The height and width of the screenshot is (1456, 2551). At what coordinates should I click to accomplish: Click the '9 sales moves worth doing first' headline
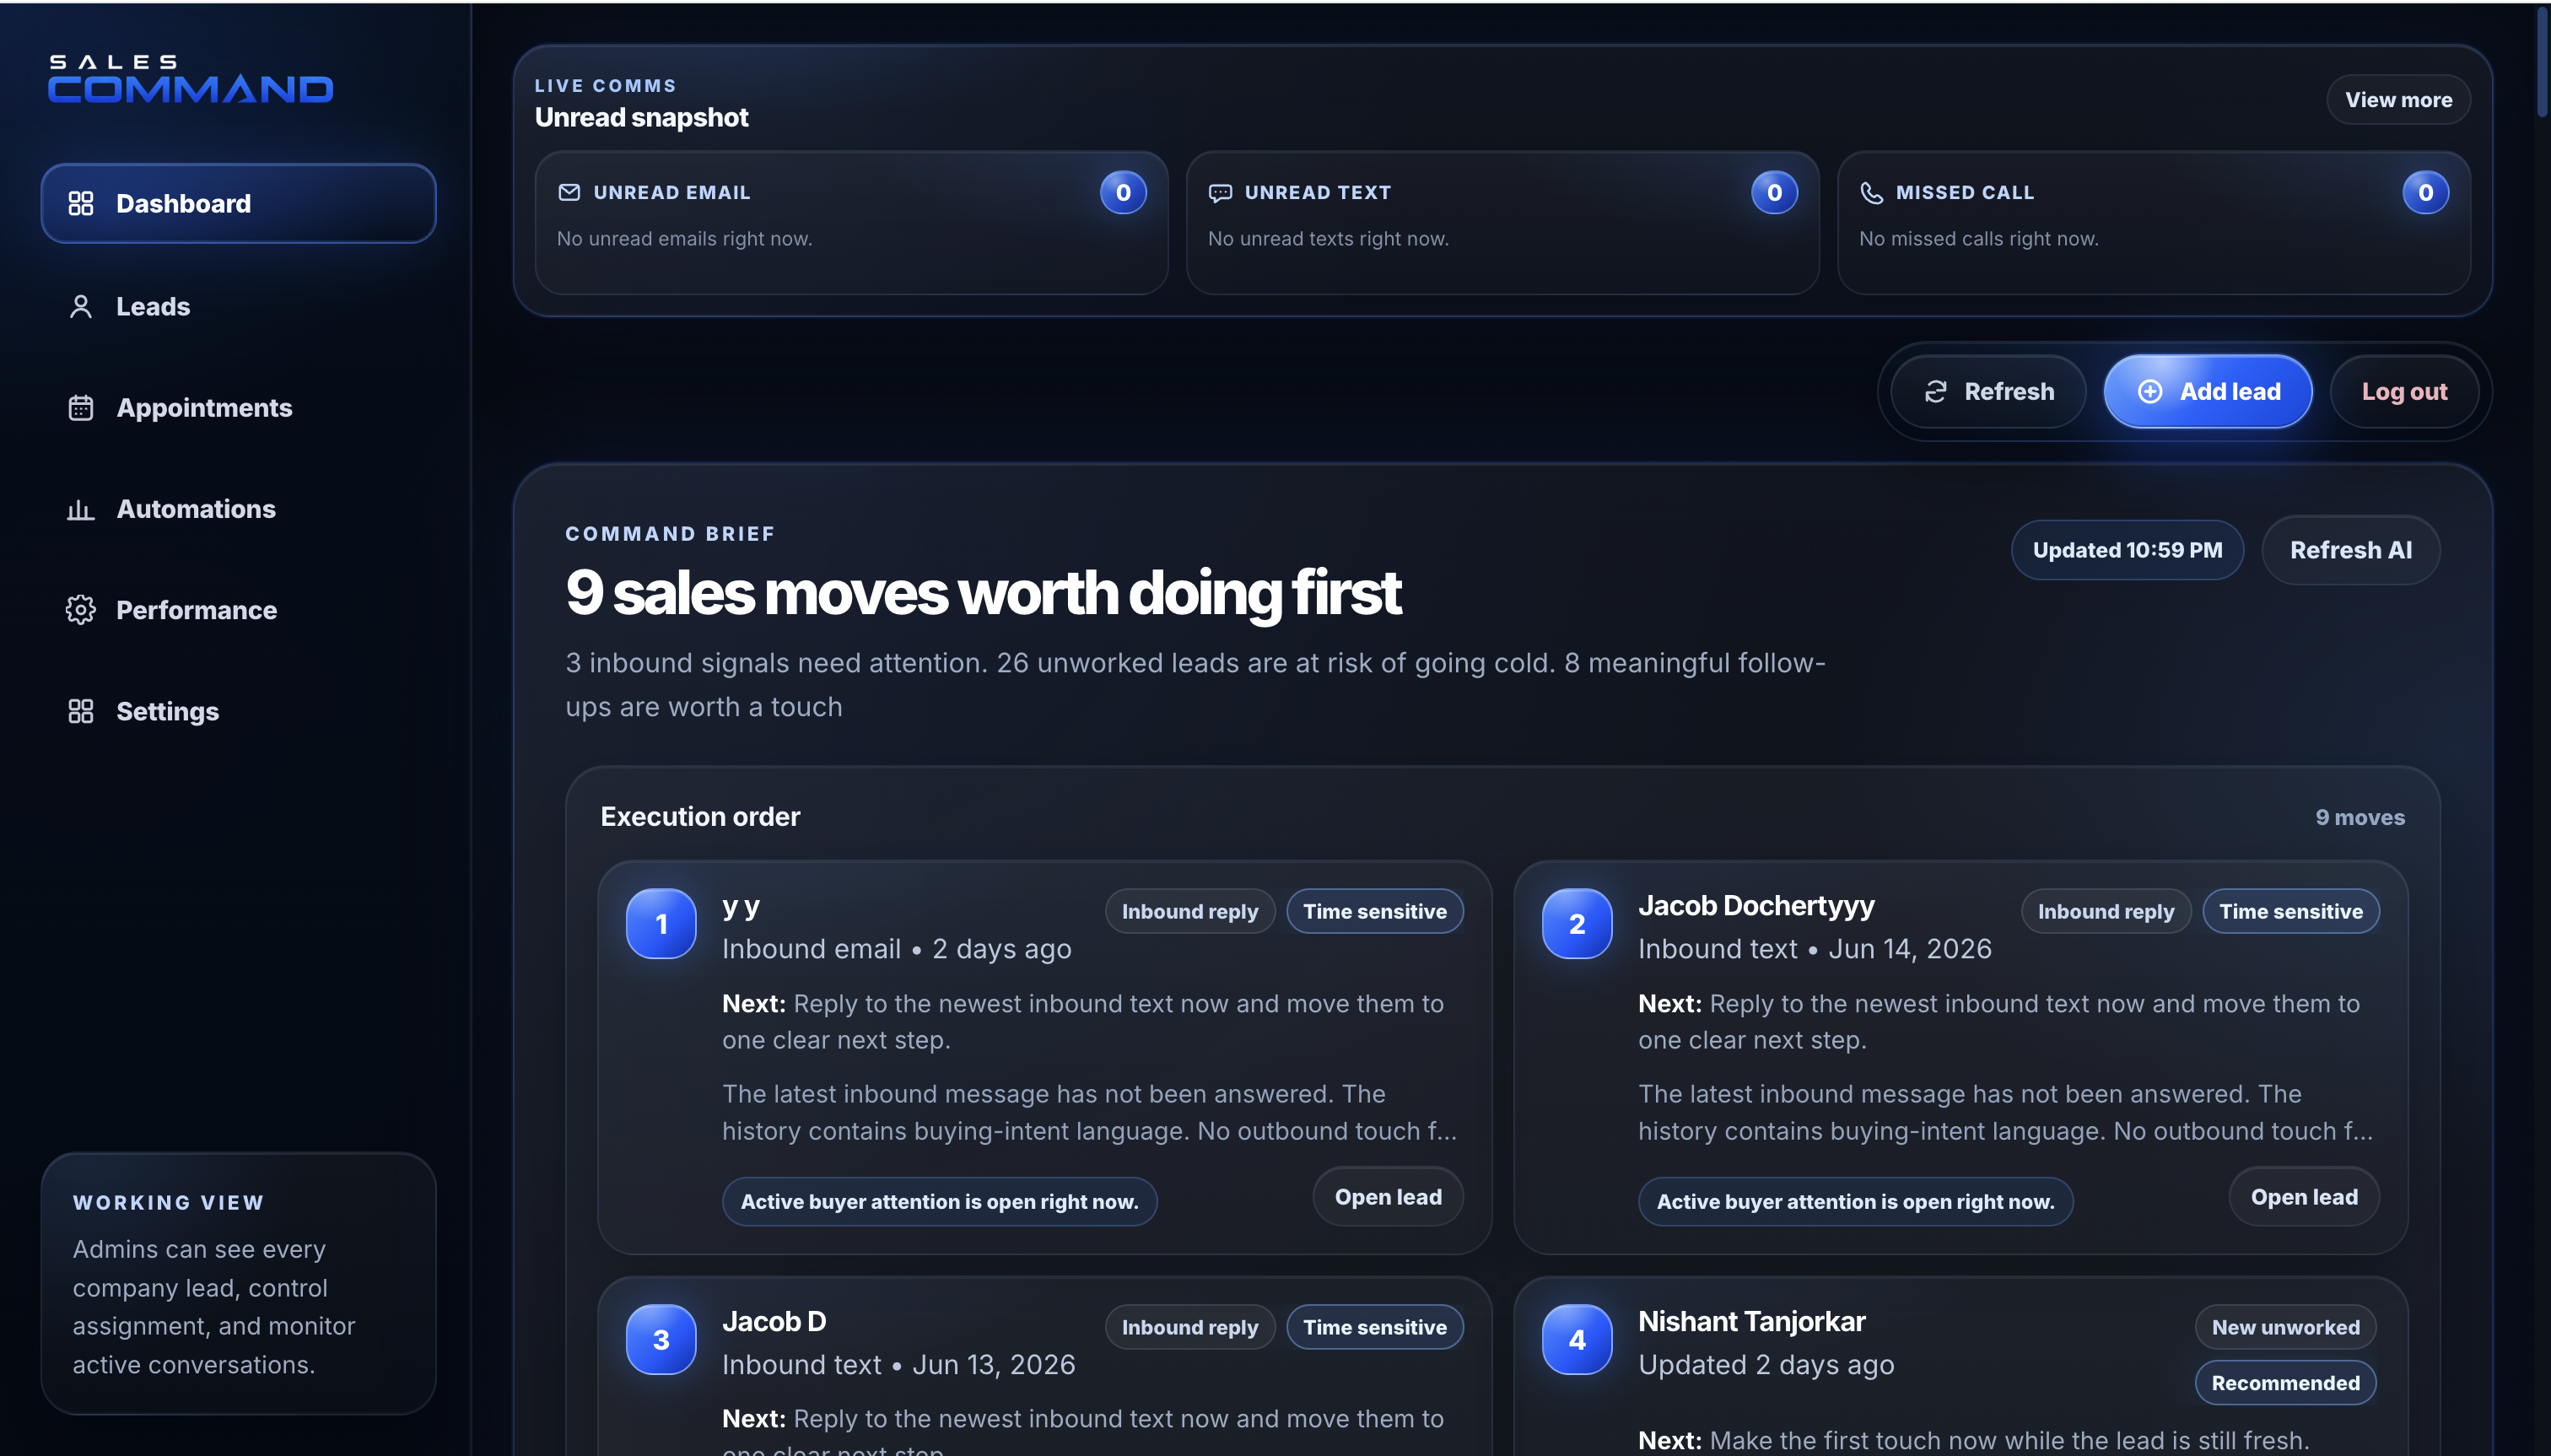983,593
